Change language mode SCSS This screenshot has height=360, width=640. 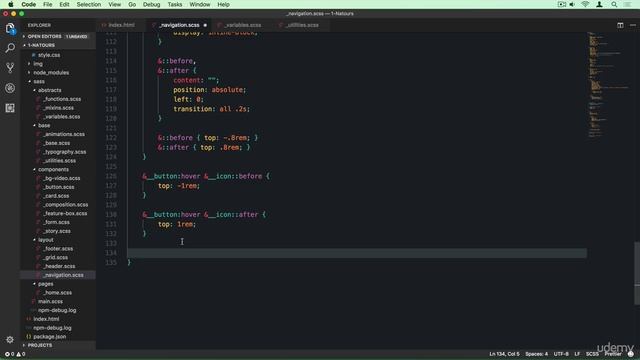tap(592, 354)
